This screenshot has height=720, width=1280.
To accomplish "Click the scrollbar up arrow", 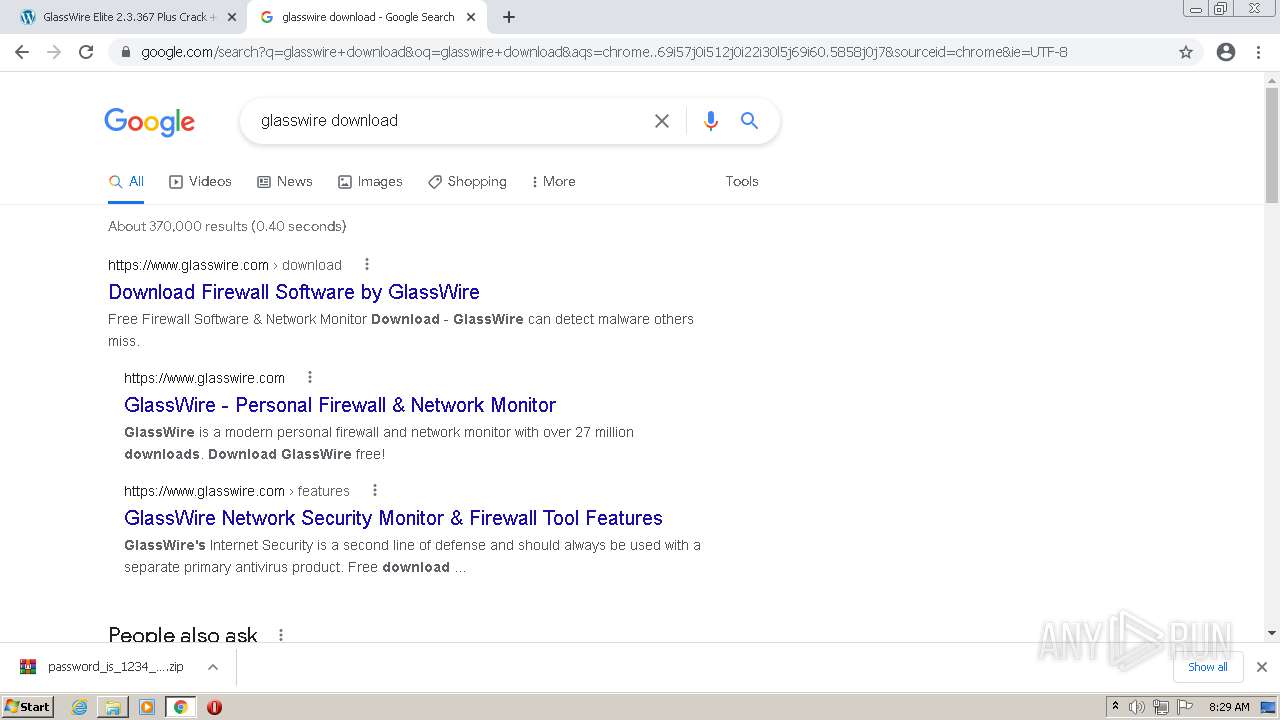I will tap(1272, 80).
